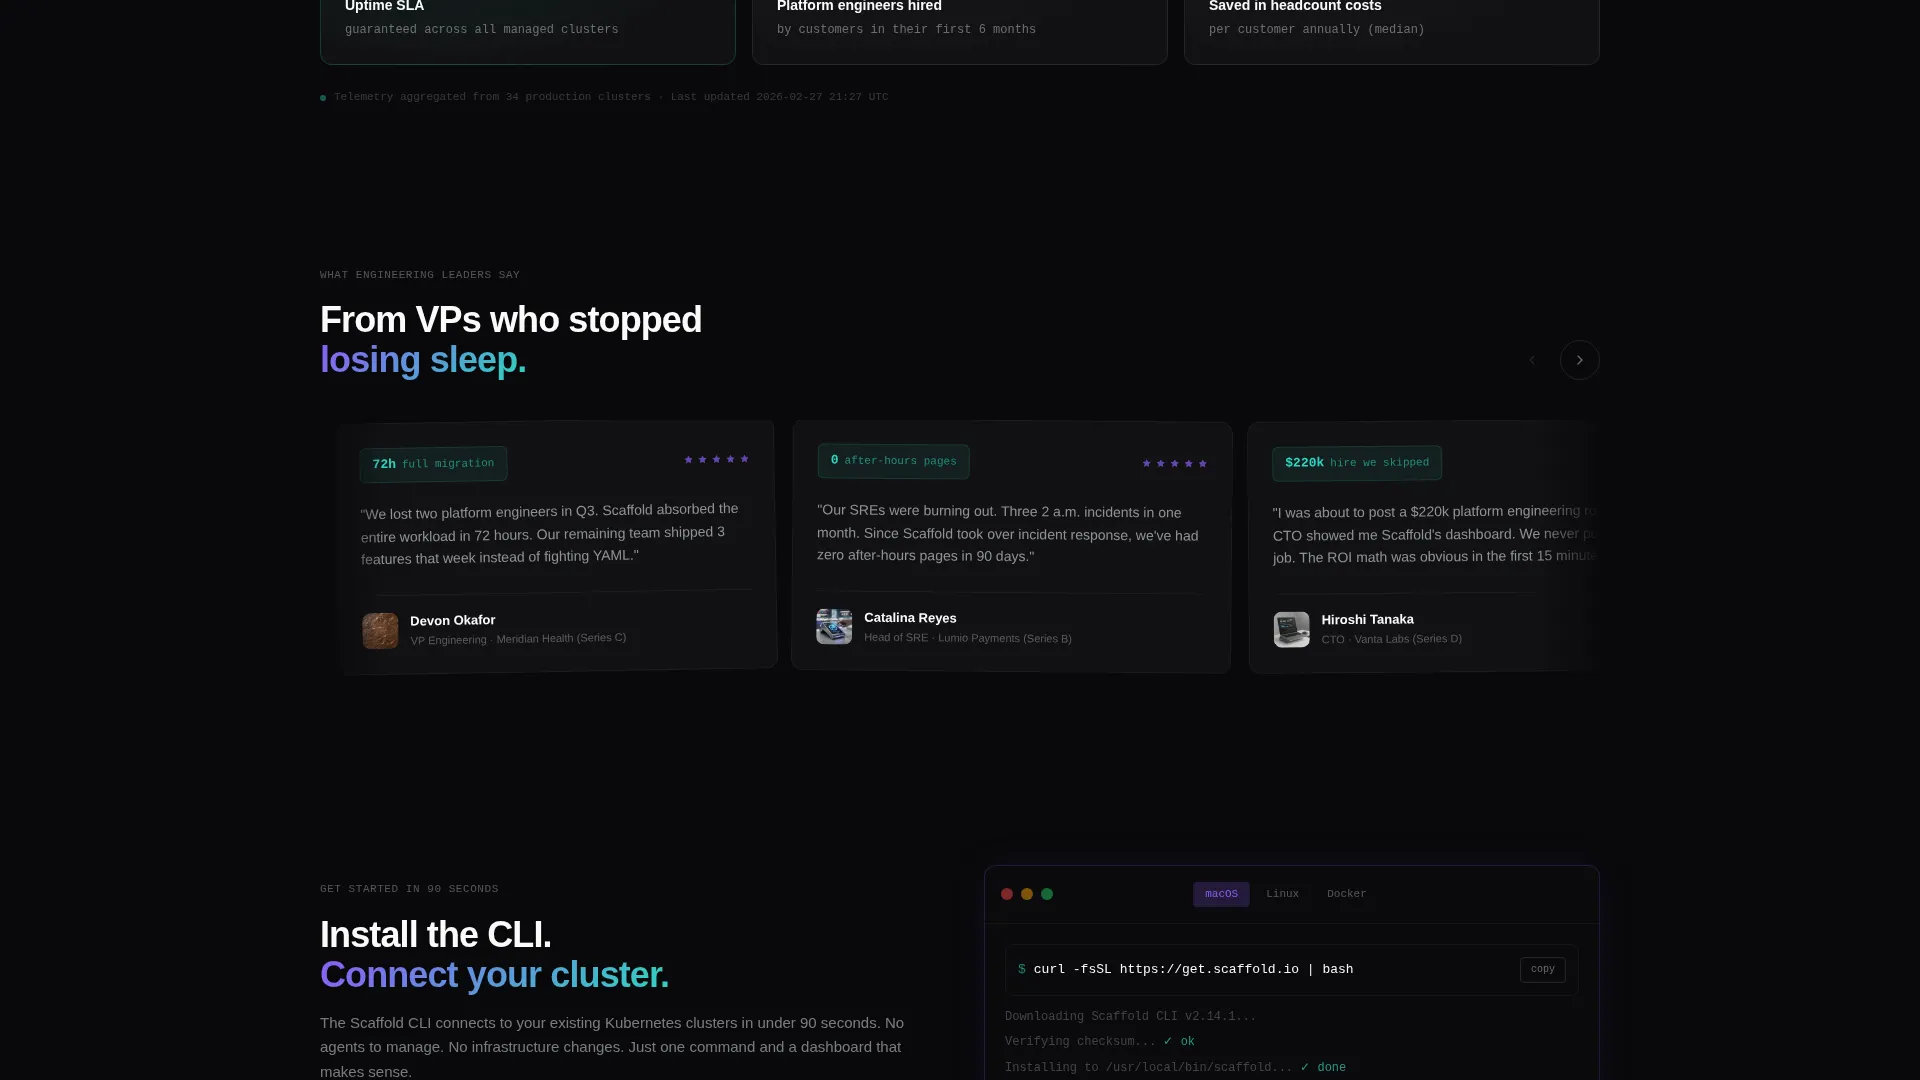The width and height of the screenshot is (1920, 1080).
Task: Click the Uptime SLA stat card
Action: pyautogui.click(x=527, y=30)
